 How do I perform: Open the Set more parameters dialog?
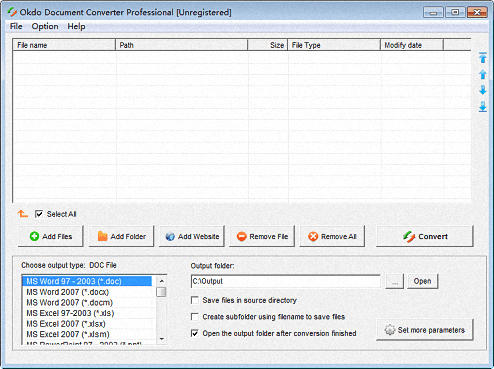[425, 330]
